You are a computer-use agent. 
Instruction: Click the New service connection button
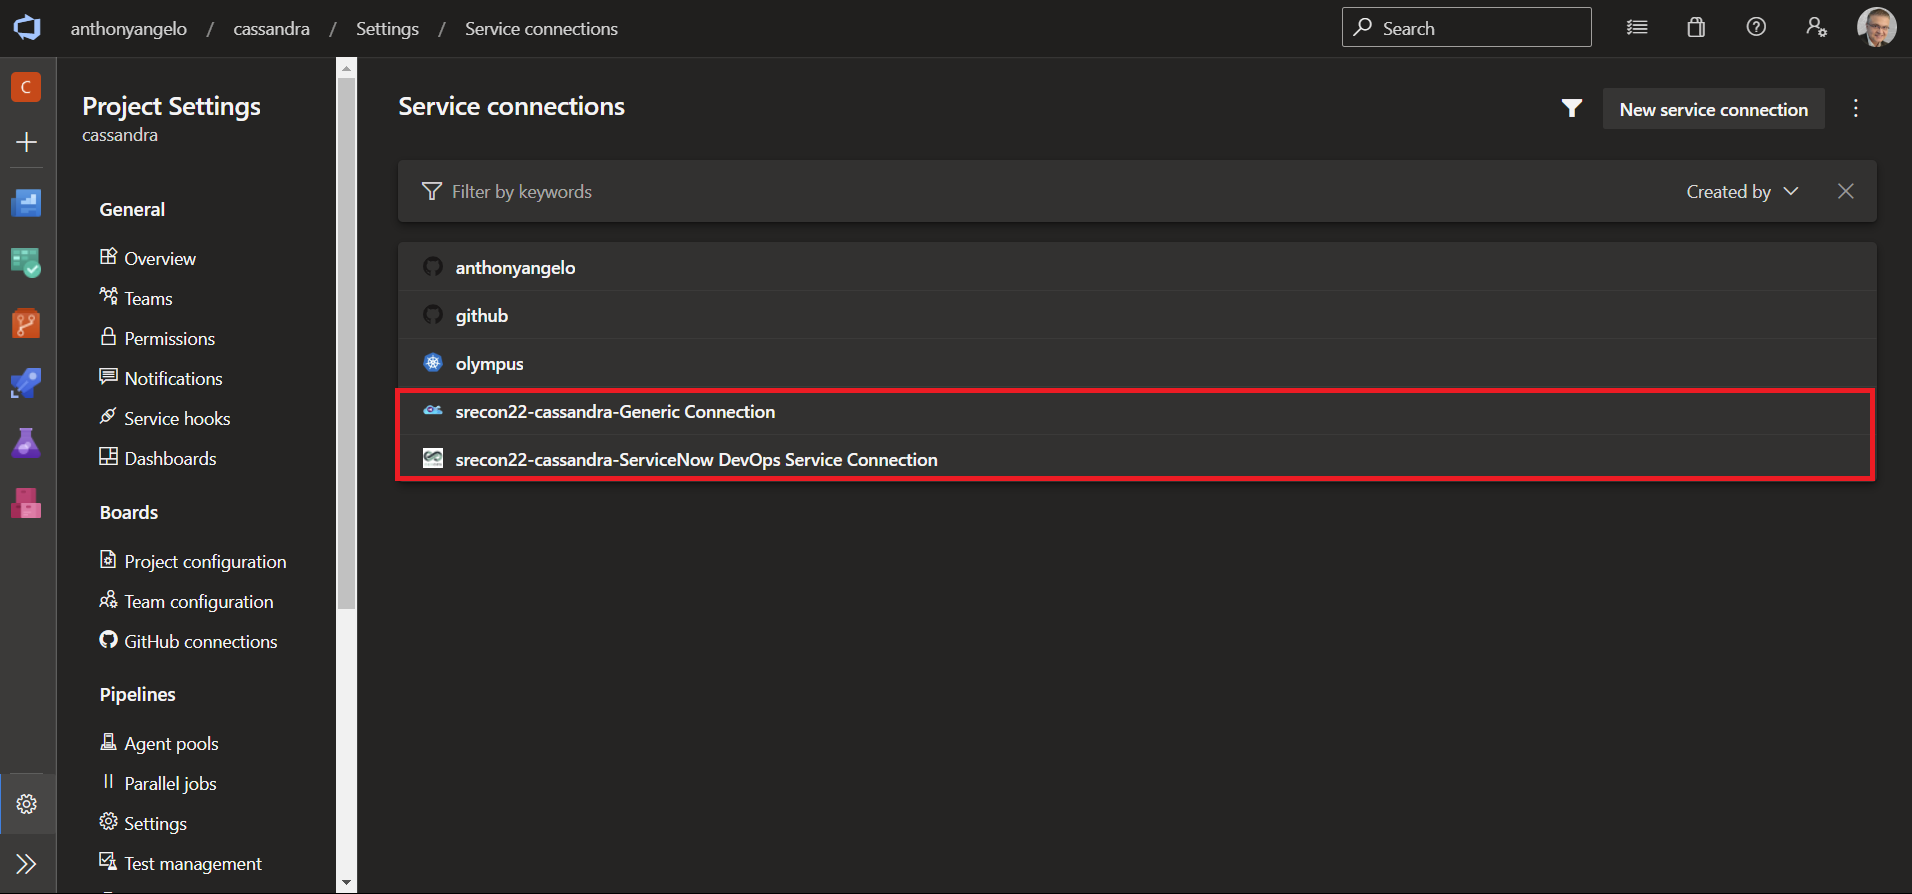(x=1714, y=109)
